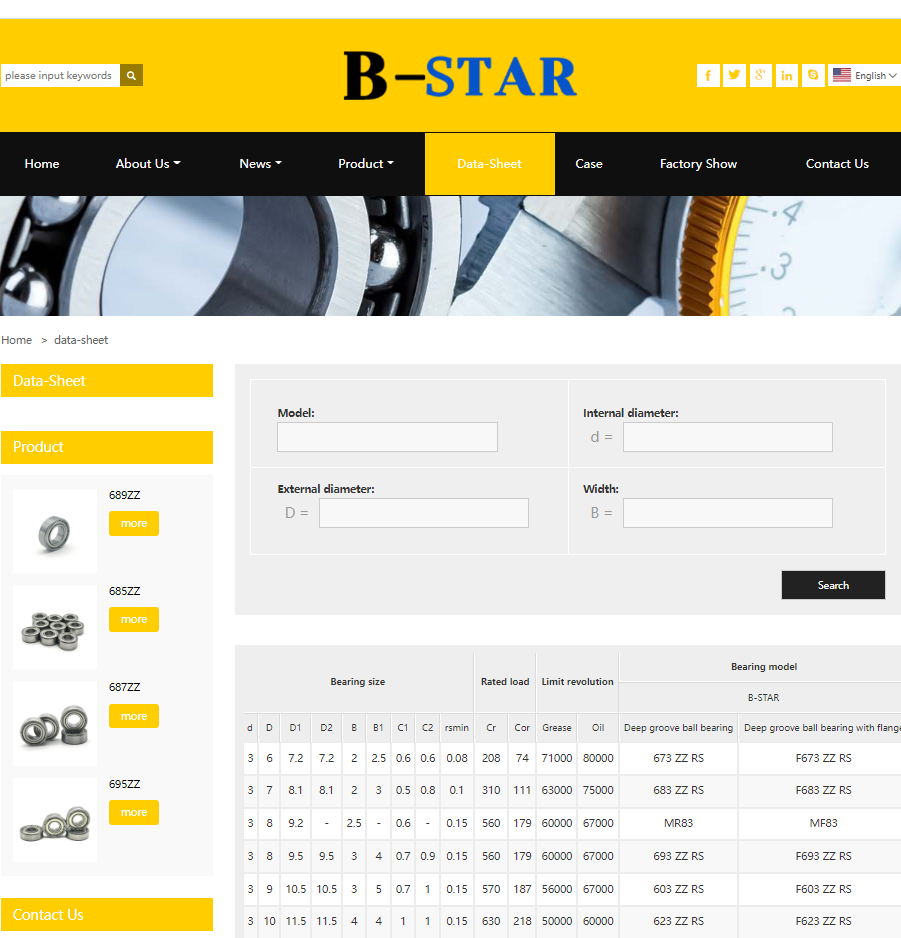Click the 689ZZ product title
Screen dimensions: 901x938
coord(124,495)
